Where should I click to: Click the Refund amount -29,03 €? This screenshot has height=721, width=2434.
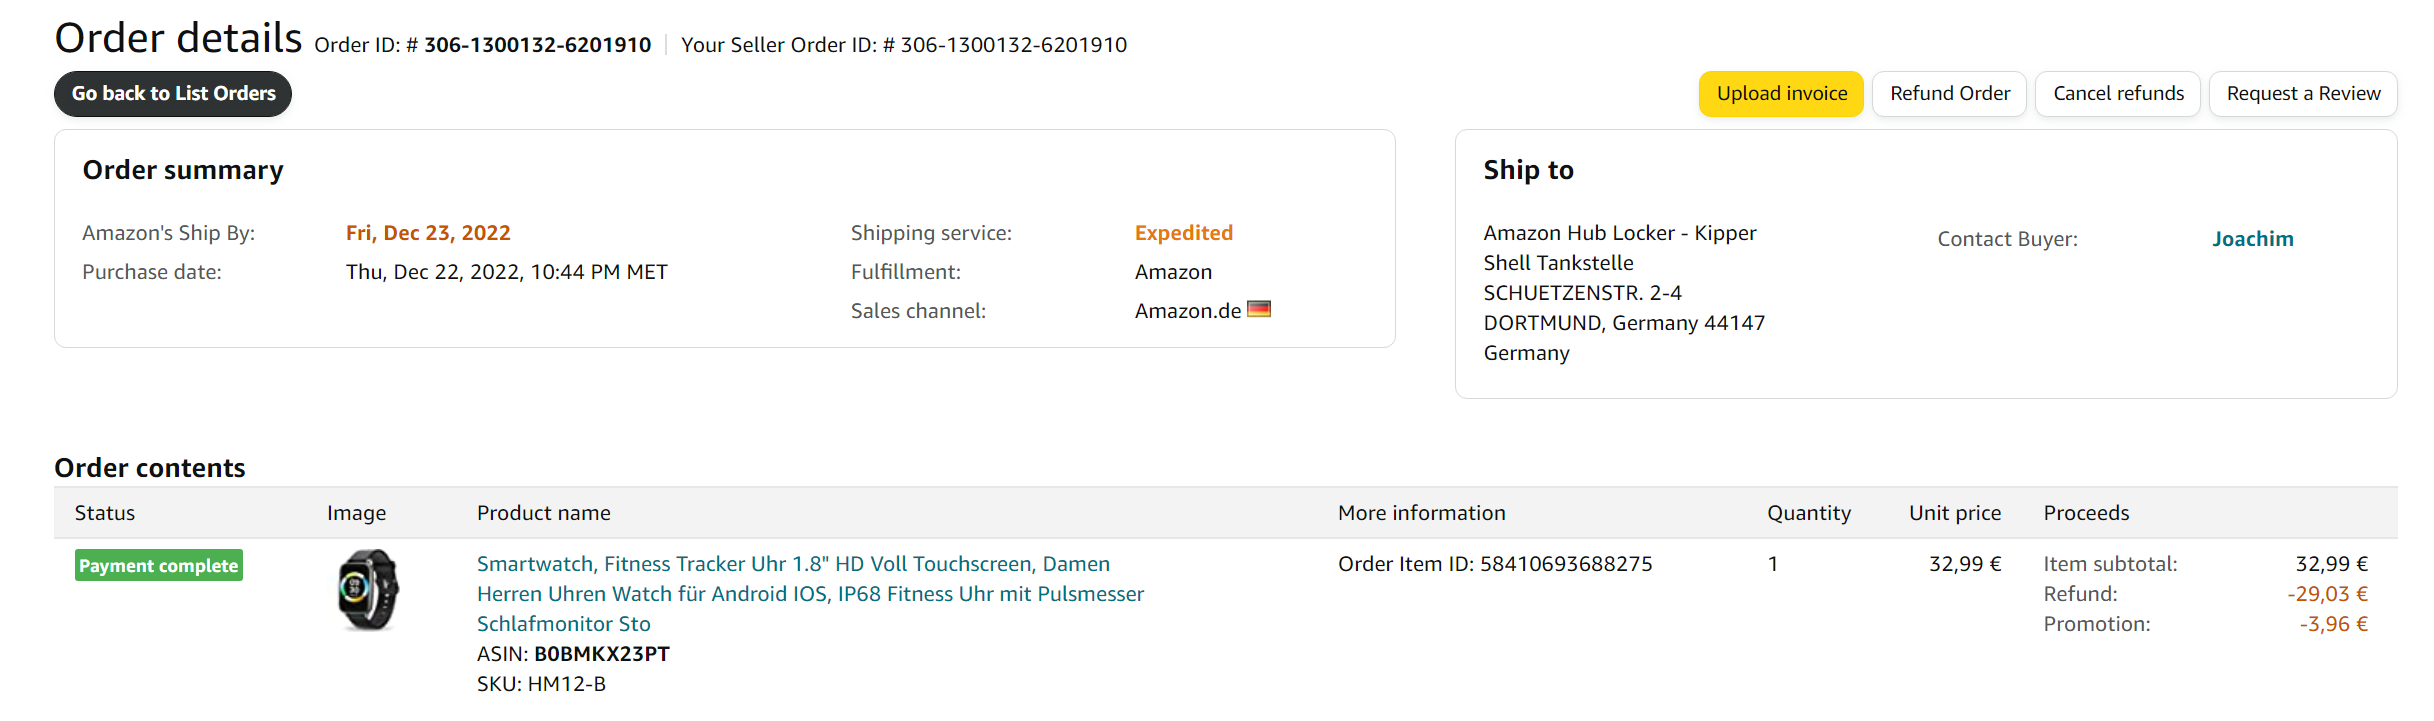tap(2327, 594)
